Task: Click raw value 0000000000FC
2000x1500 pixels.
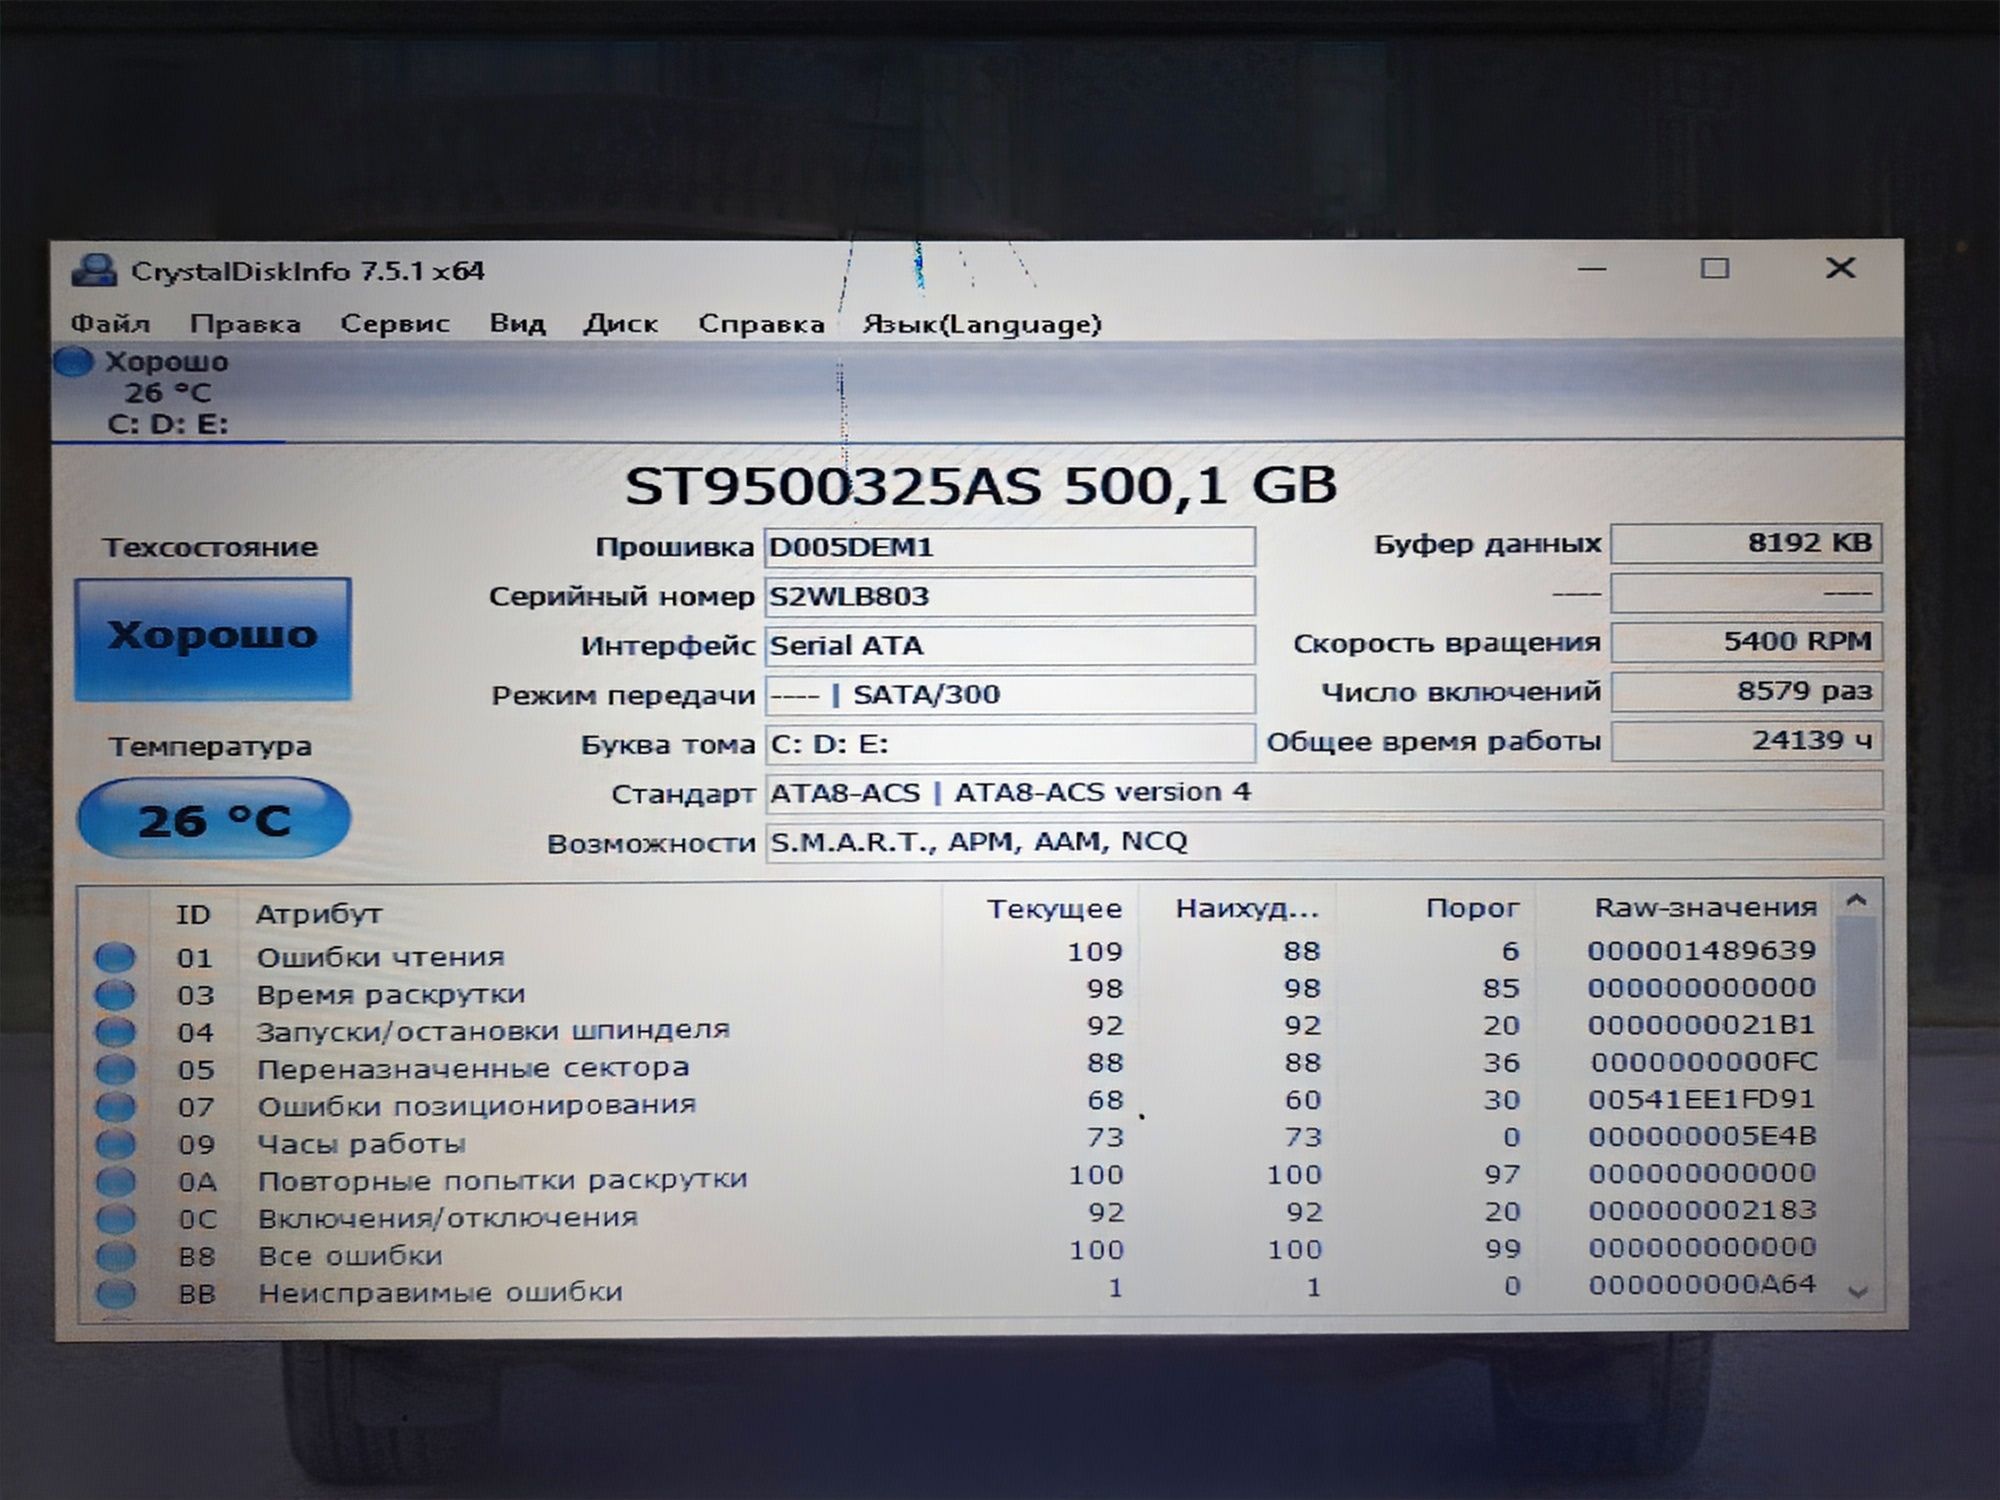Action: [1704, 1061]
